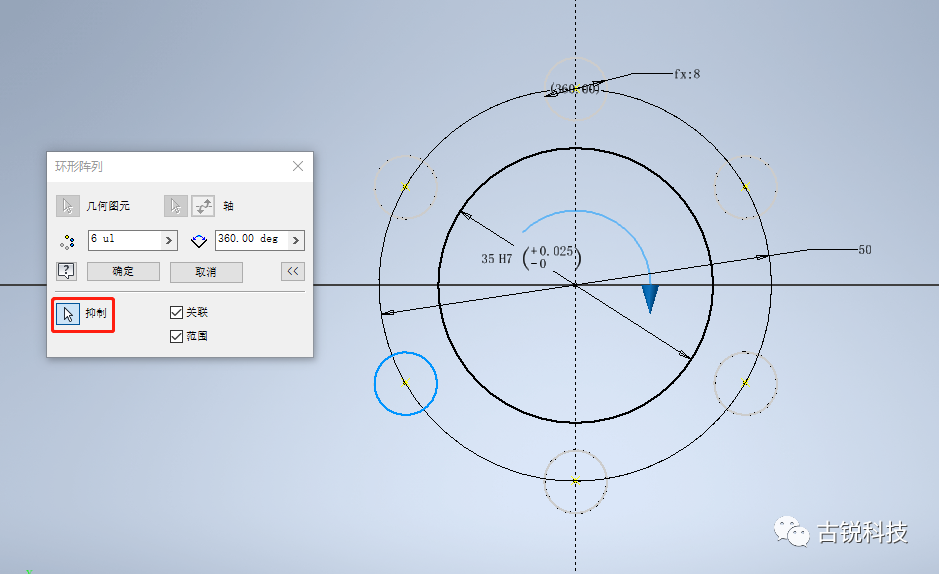Click the 35 H7 dimension text
Screen dimensions: 939x574
point(496,259)
